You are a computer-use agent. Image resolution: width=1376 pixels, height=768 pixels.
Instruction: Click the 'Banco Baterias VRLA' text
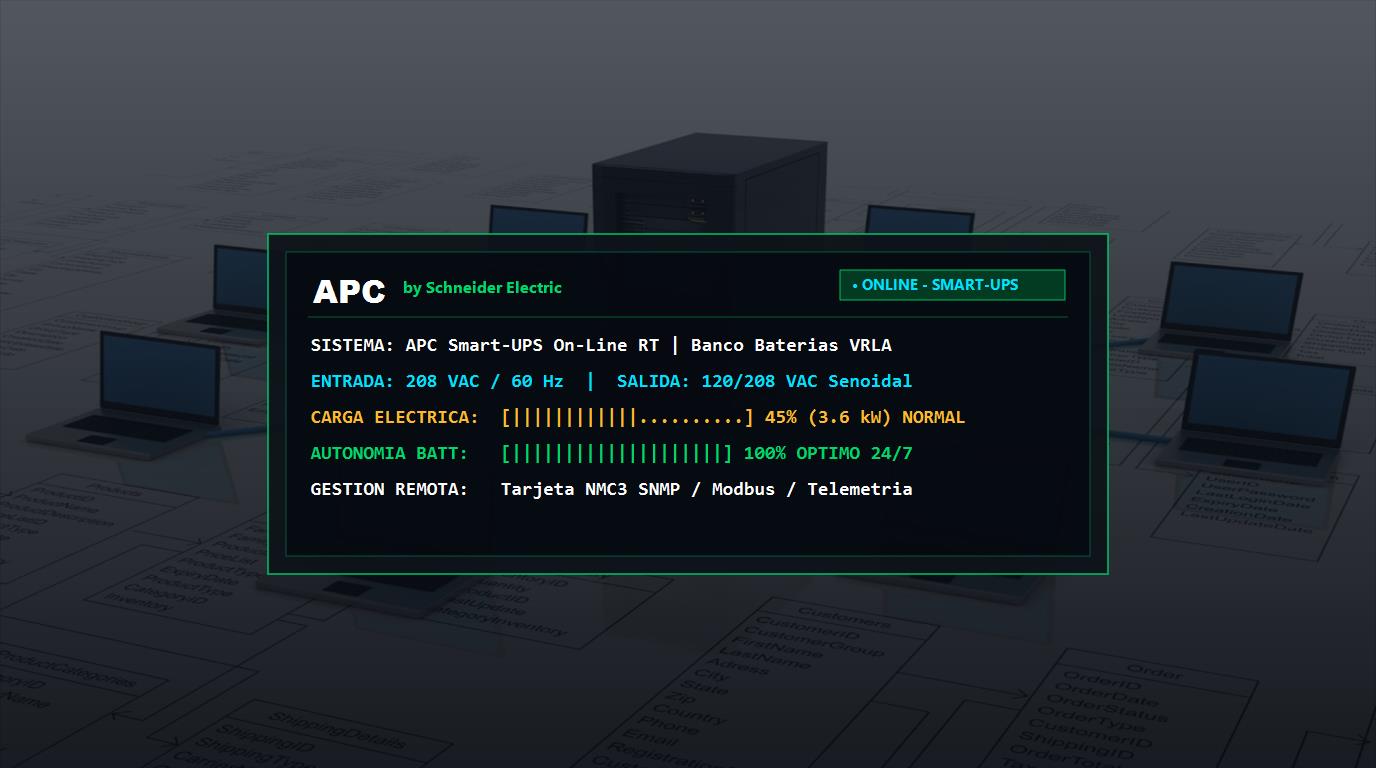[791, 345]
